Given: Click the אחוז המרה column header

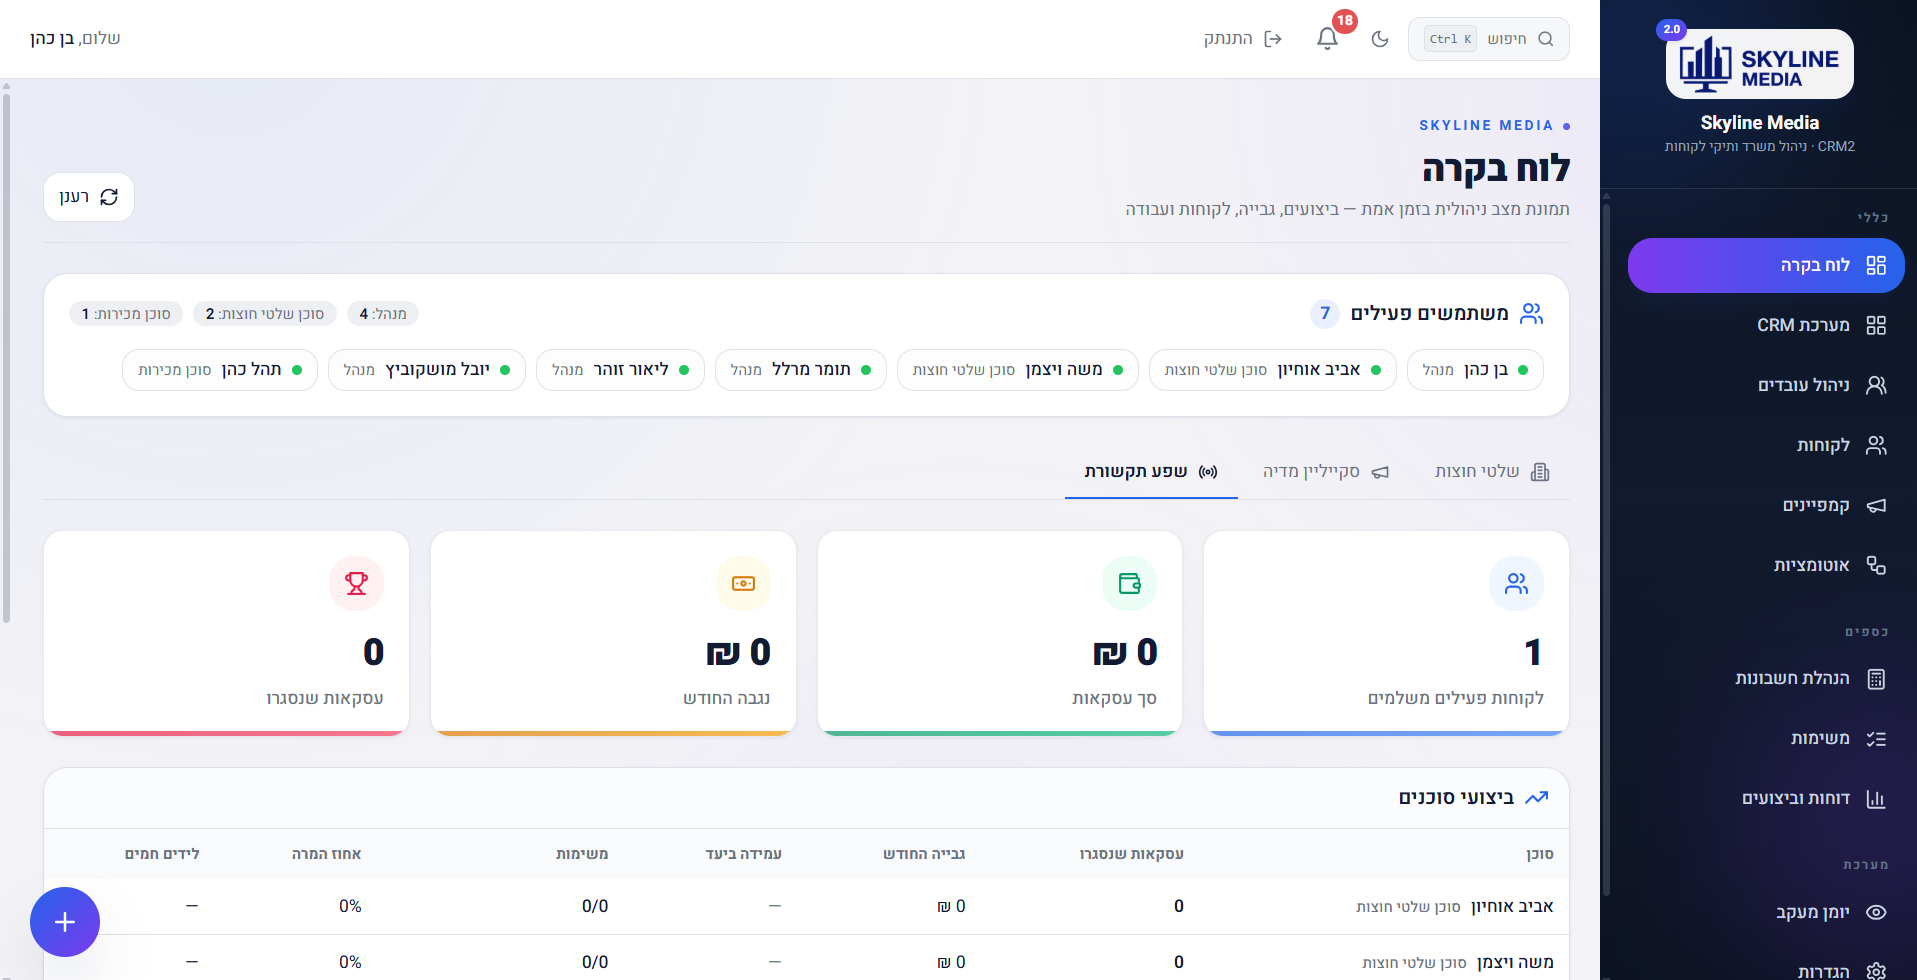Looking at the screenshot, I should click(327, 854).
